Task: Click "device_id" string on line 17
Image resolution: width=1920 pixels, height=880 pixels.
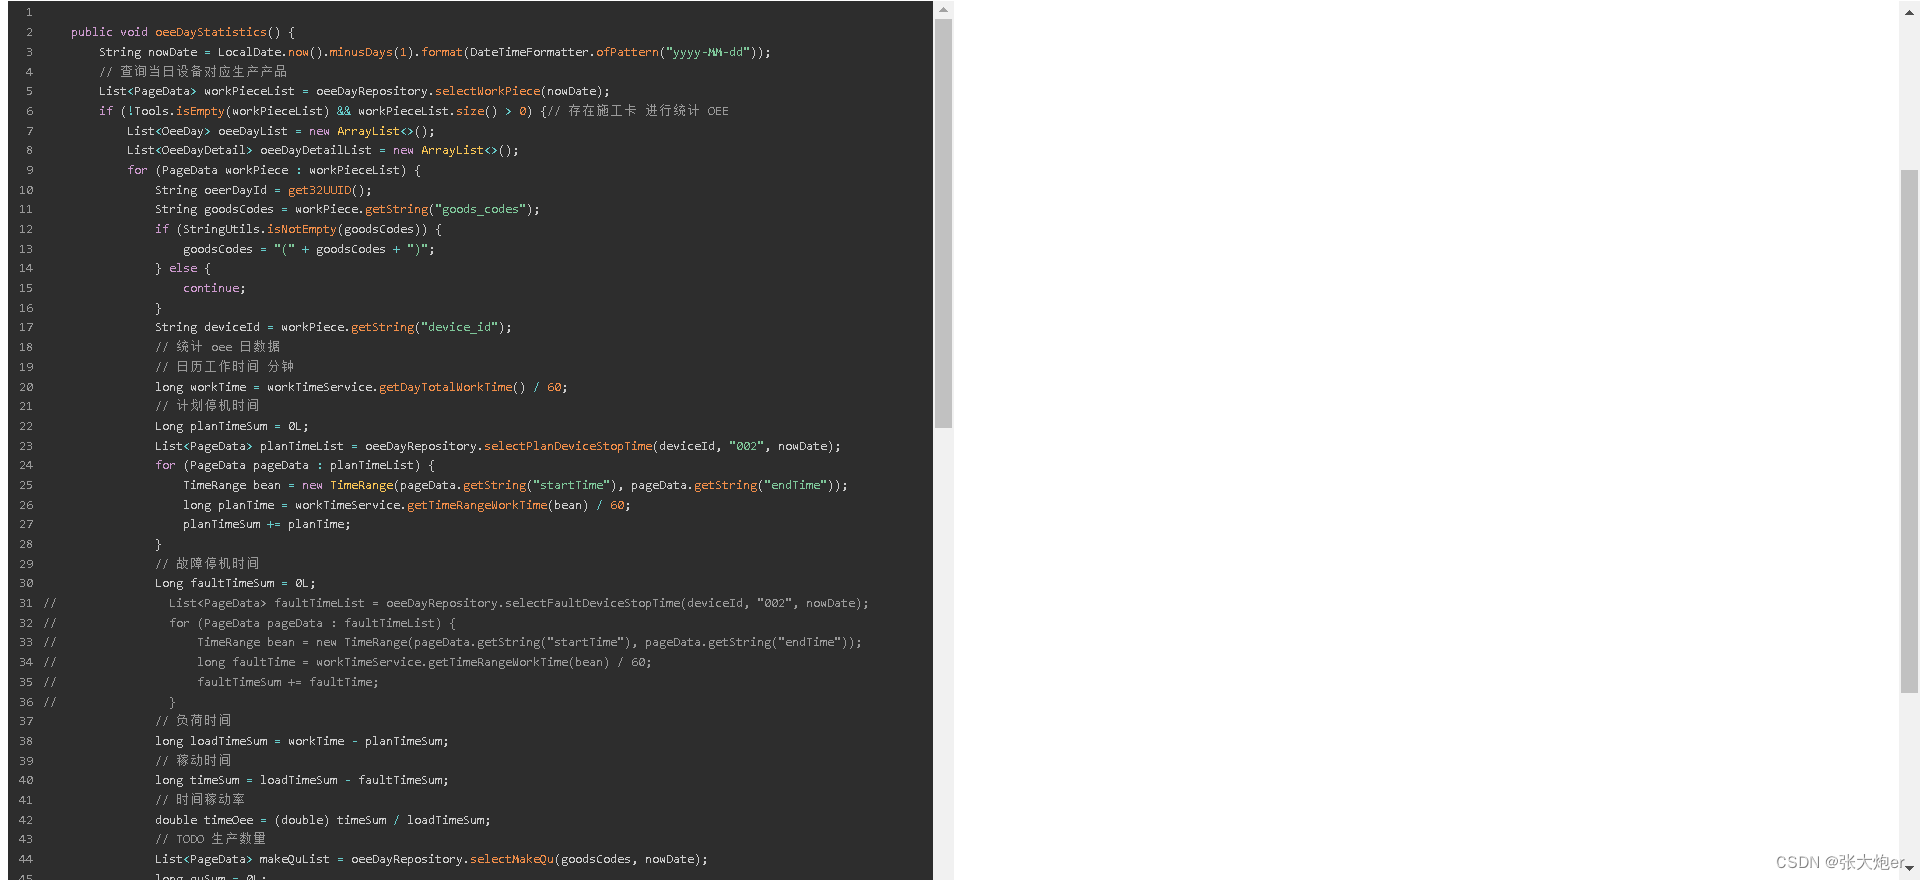Action: (x=460, y=327)
